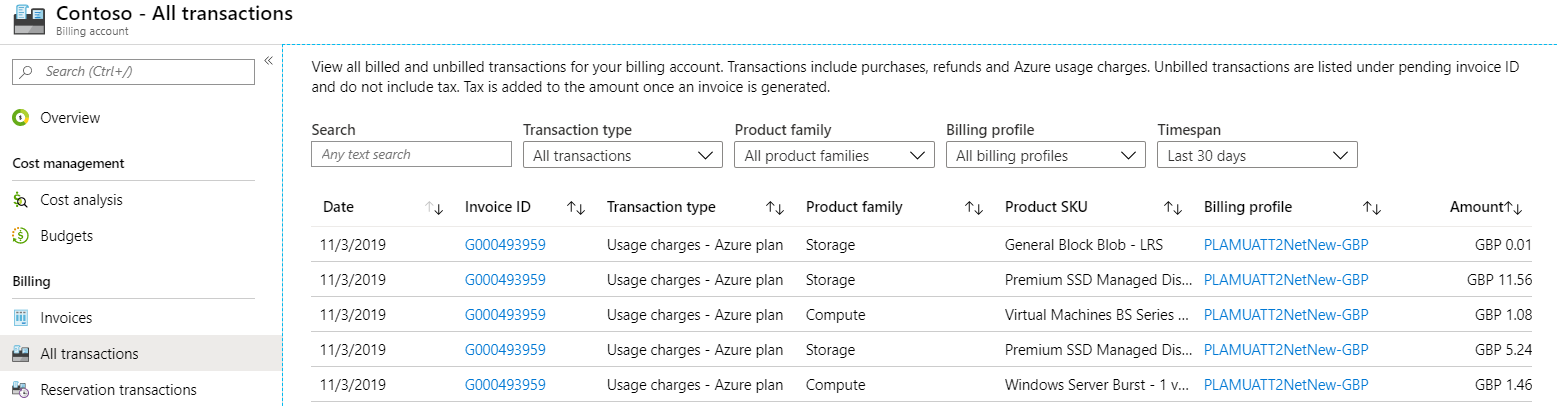This screenshot has width=1557, height=406.
Task: Go to Reservation transactions page
Action: pos(118,390)
